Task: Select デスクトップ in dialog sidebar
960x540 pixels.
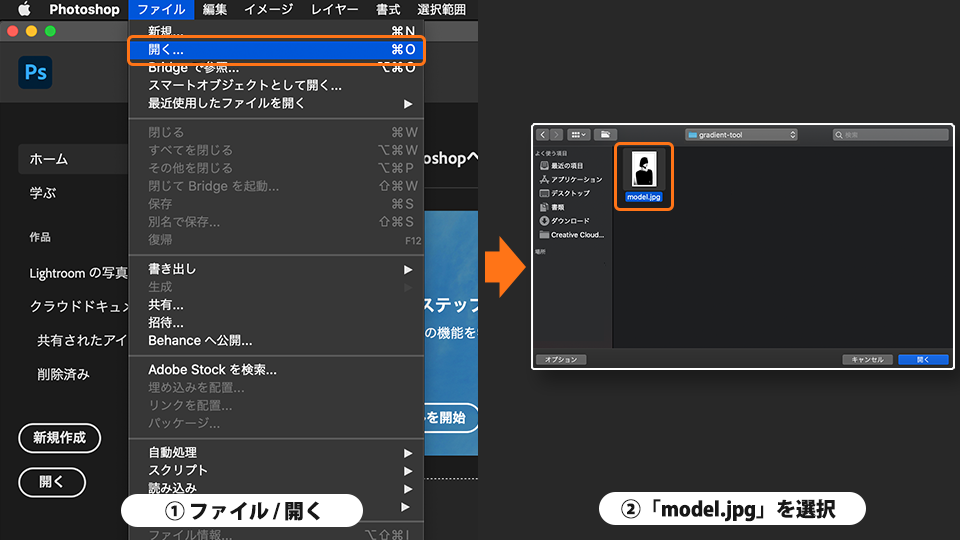Action: click(x=564, y=193)
